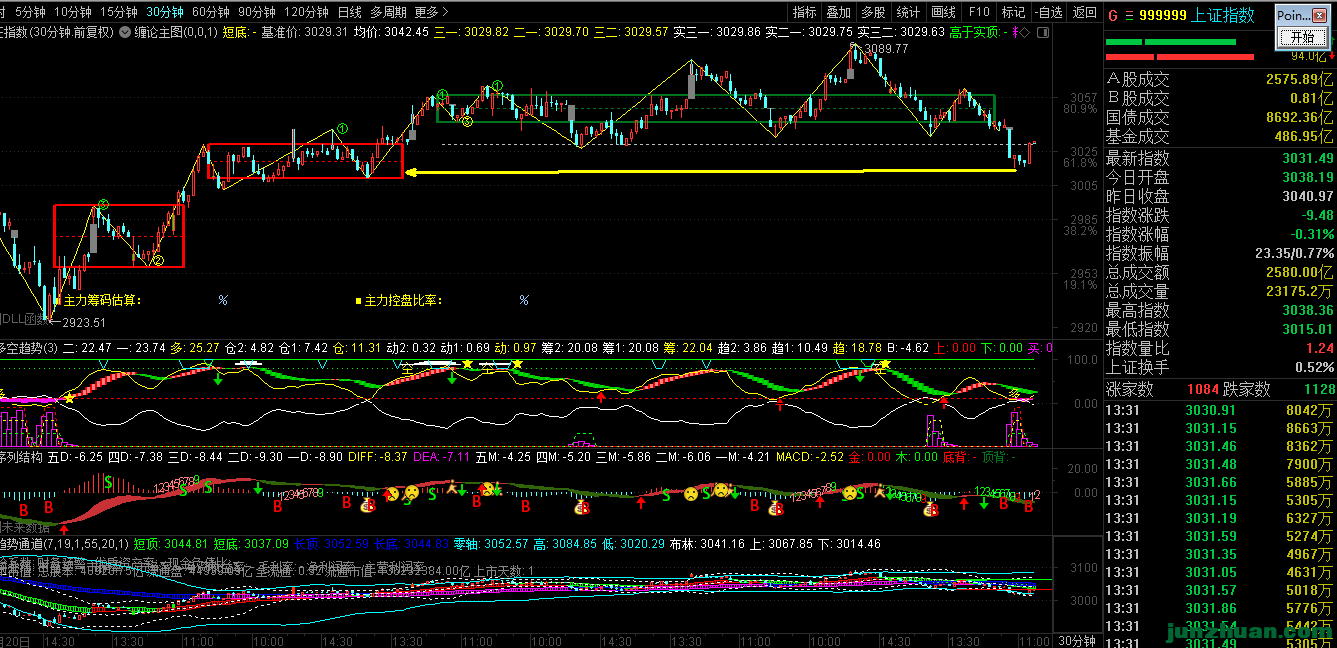The height and width of the screenshot is (648, 1337).
Task: Select the tick row with price 3030.91
Action: pyautogui.click(x=1219, y=409)
